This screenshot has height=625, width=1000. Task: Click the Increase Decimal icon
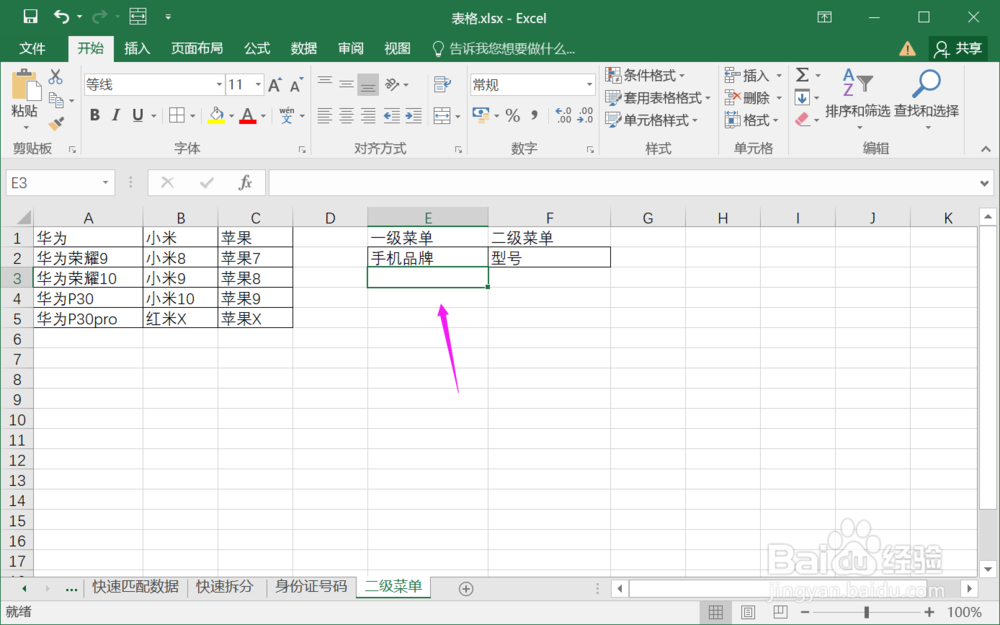pos(563,115)
